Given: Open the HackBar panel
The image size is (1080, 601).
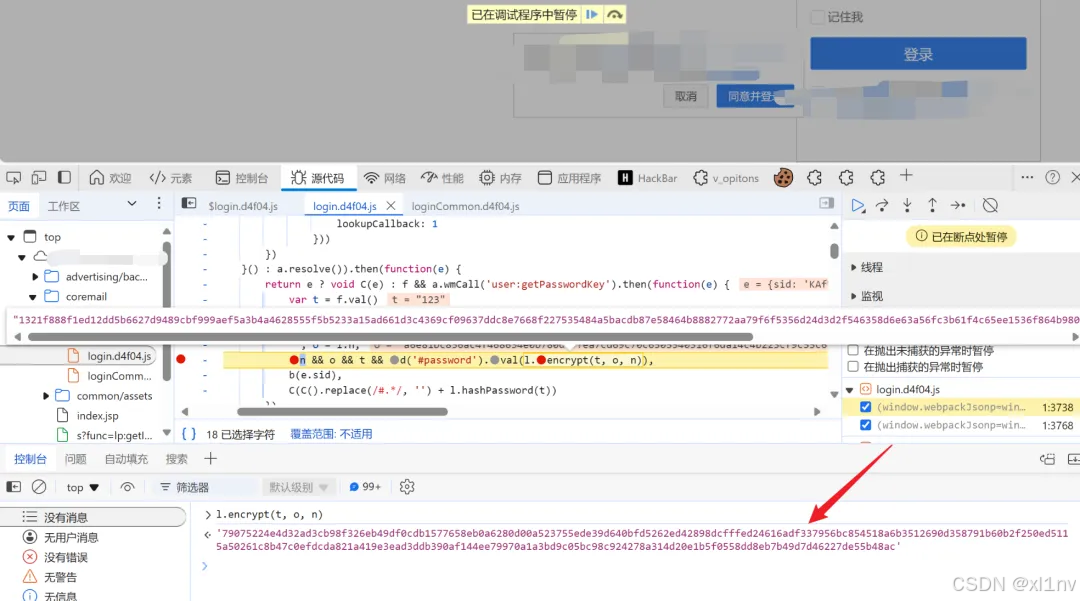Looking at the screenshot, I should (647, 178).
